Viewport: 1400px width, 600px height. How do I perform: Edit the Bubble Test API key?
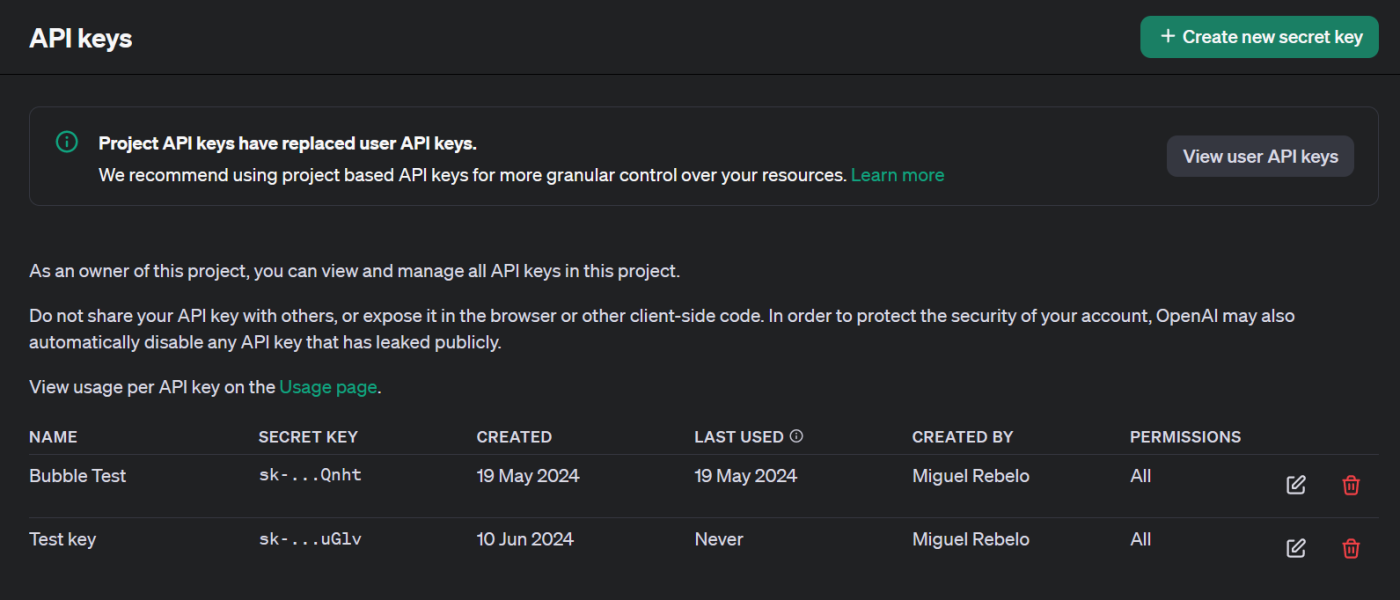(x=1295, y=485)
